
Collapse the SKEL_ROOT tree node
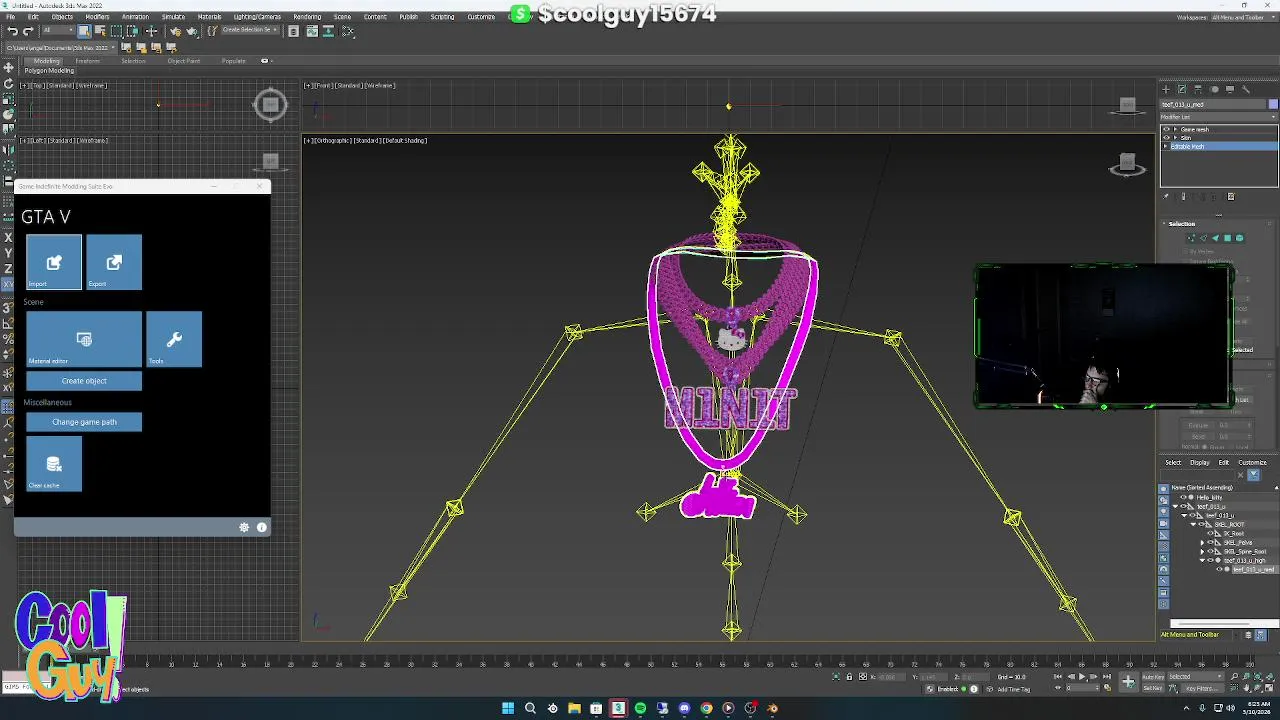click(x=1193, y=524)
